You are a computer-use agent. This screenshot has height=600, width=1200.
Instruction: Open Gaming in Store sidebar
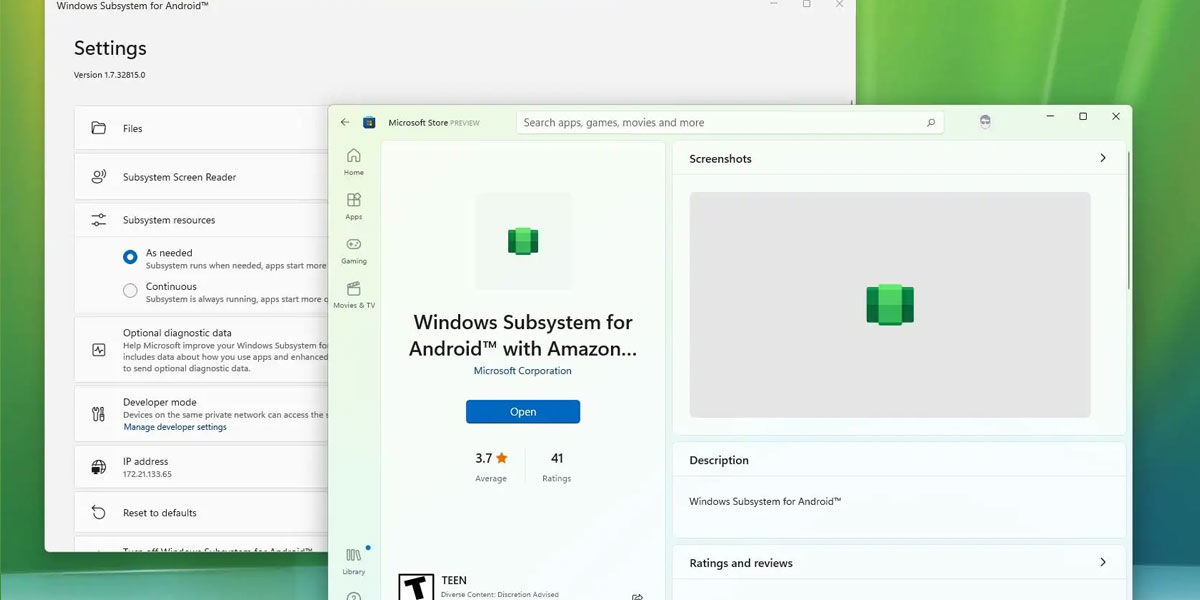pos(354,250)
